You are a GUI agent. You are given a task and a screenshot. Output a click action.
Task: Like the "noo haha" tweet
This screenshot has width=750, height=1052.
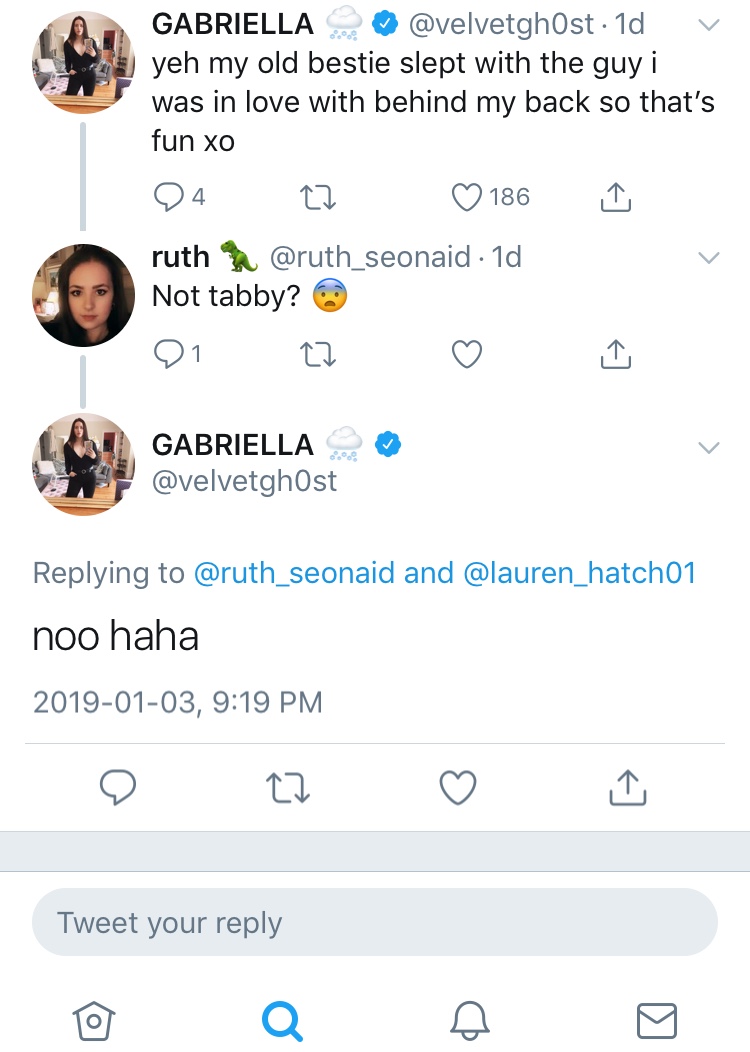coord(458,787)
